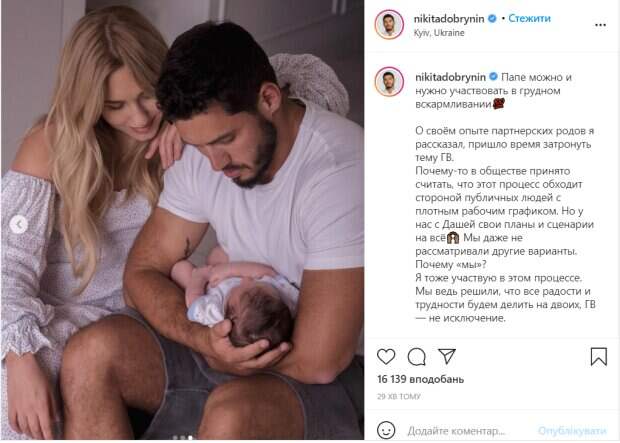Click the header profile avatar
620x443 pixels.
[x=389, y=25]
